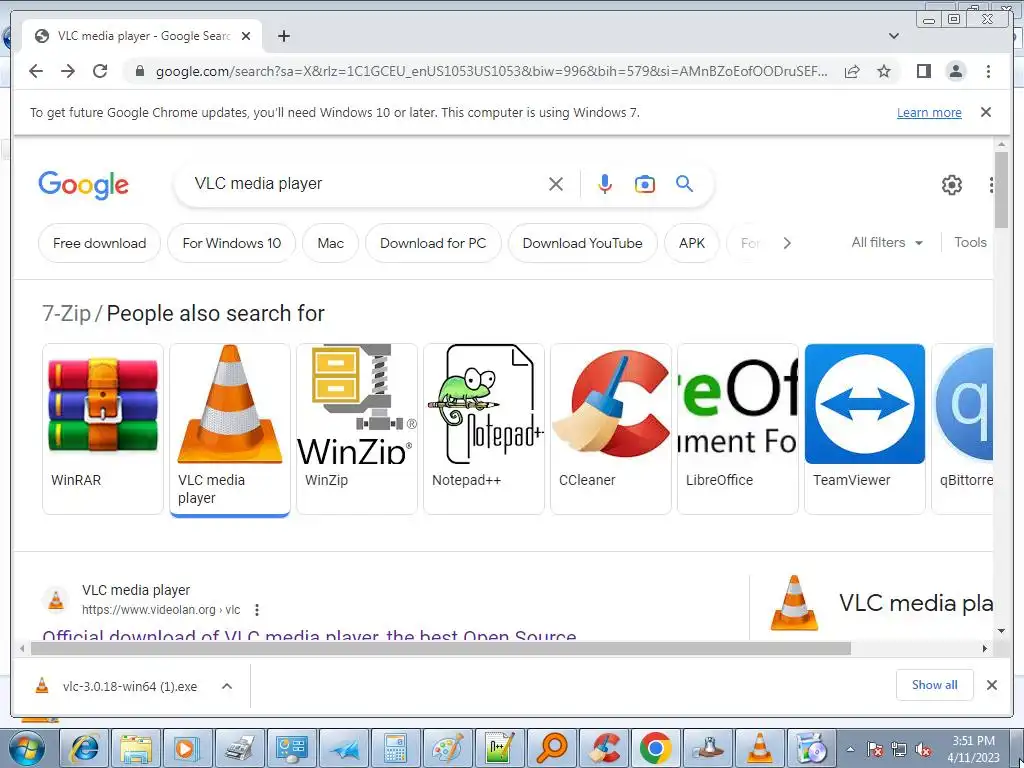Select the Mac filter chip
This screenshot has height=768, width=1024.
point(330,243)
